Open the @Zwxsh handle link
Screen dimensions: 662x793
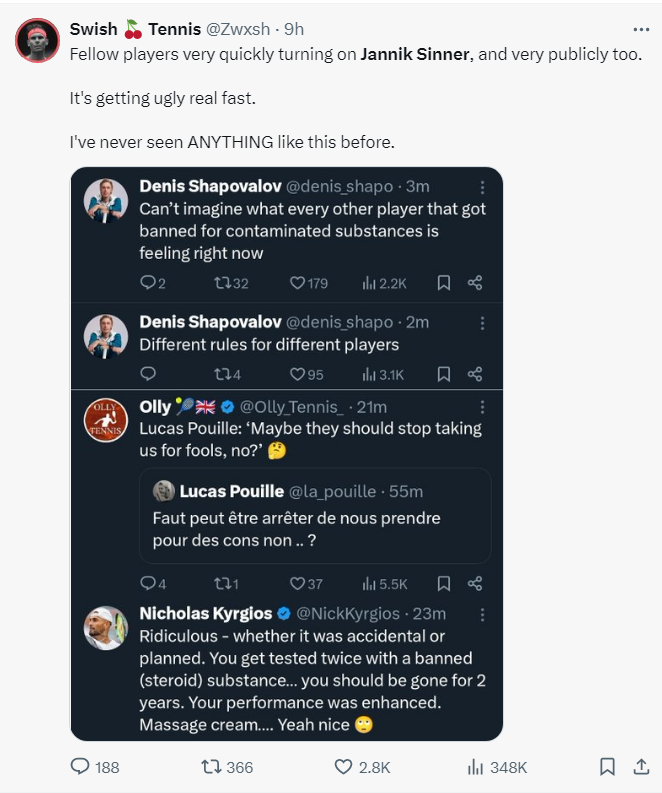pos(238,29)
